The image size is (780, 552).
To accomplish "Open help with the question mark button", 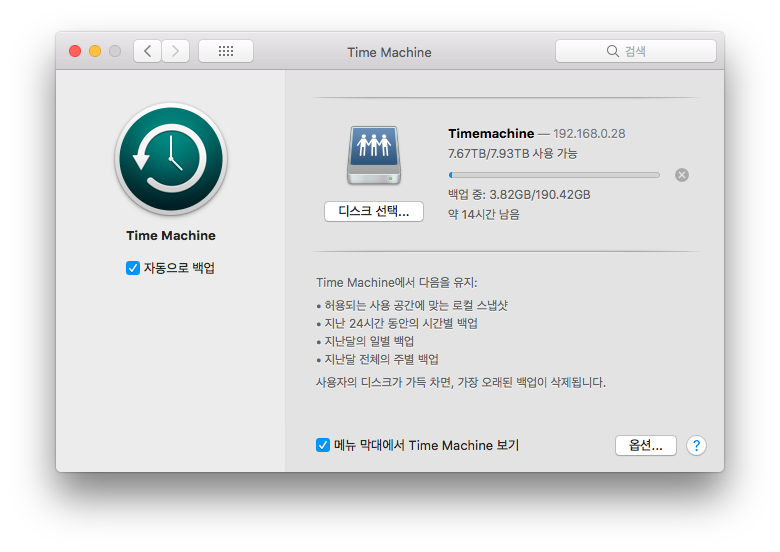I will point(696,446).
